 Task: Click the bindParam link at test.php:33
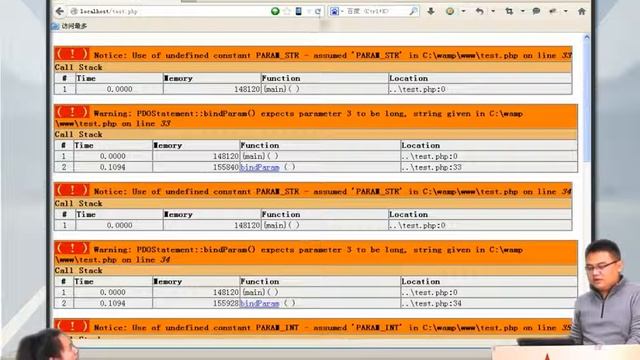[x=260, y=167]
